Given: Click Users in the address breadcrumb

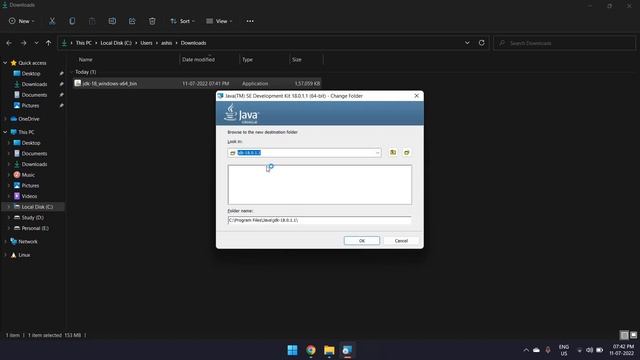Looking at the screenshot, I should tap(147, 43).
